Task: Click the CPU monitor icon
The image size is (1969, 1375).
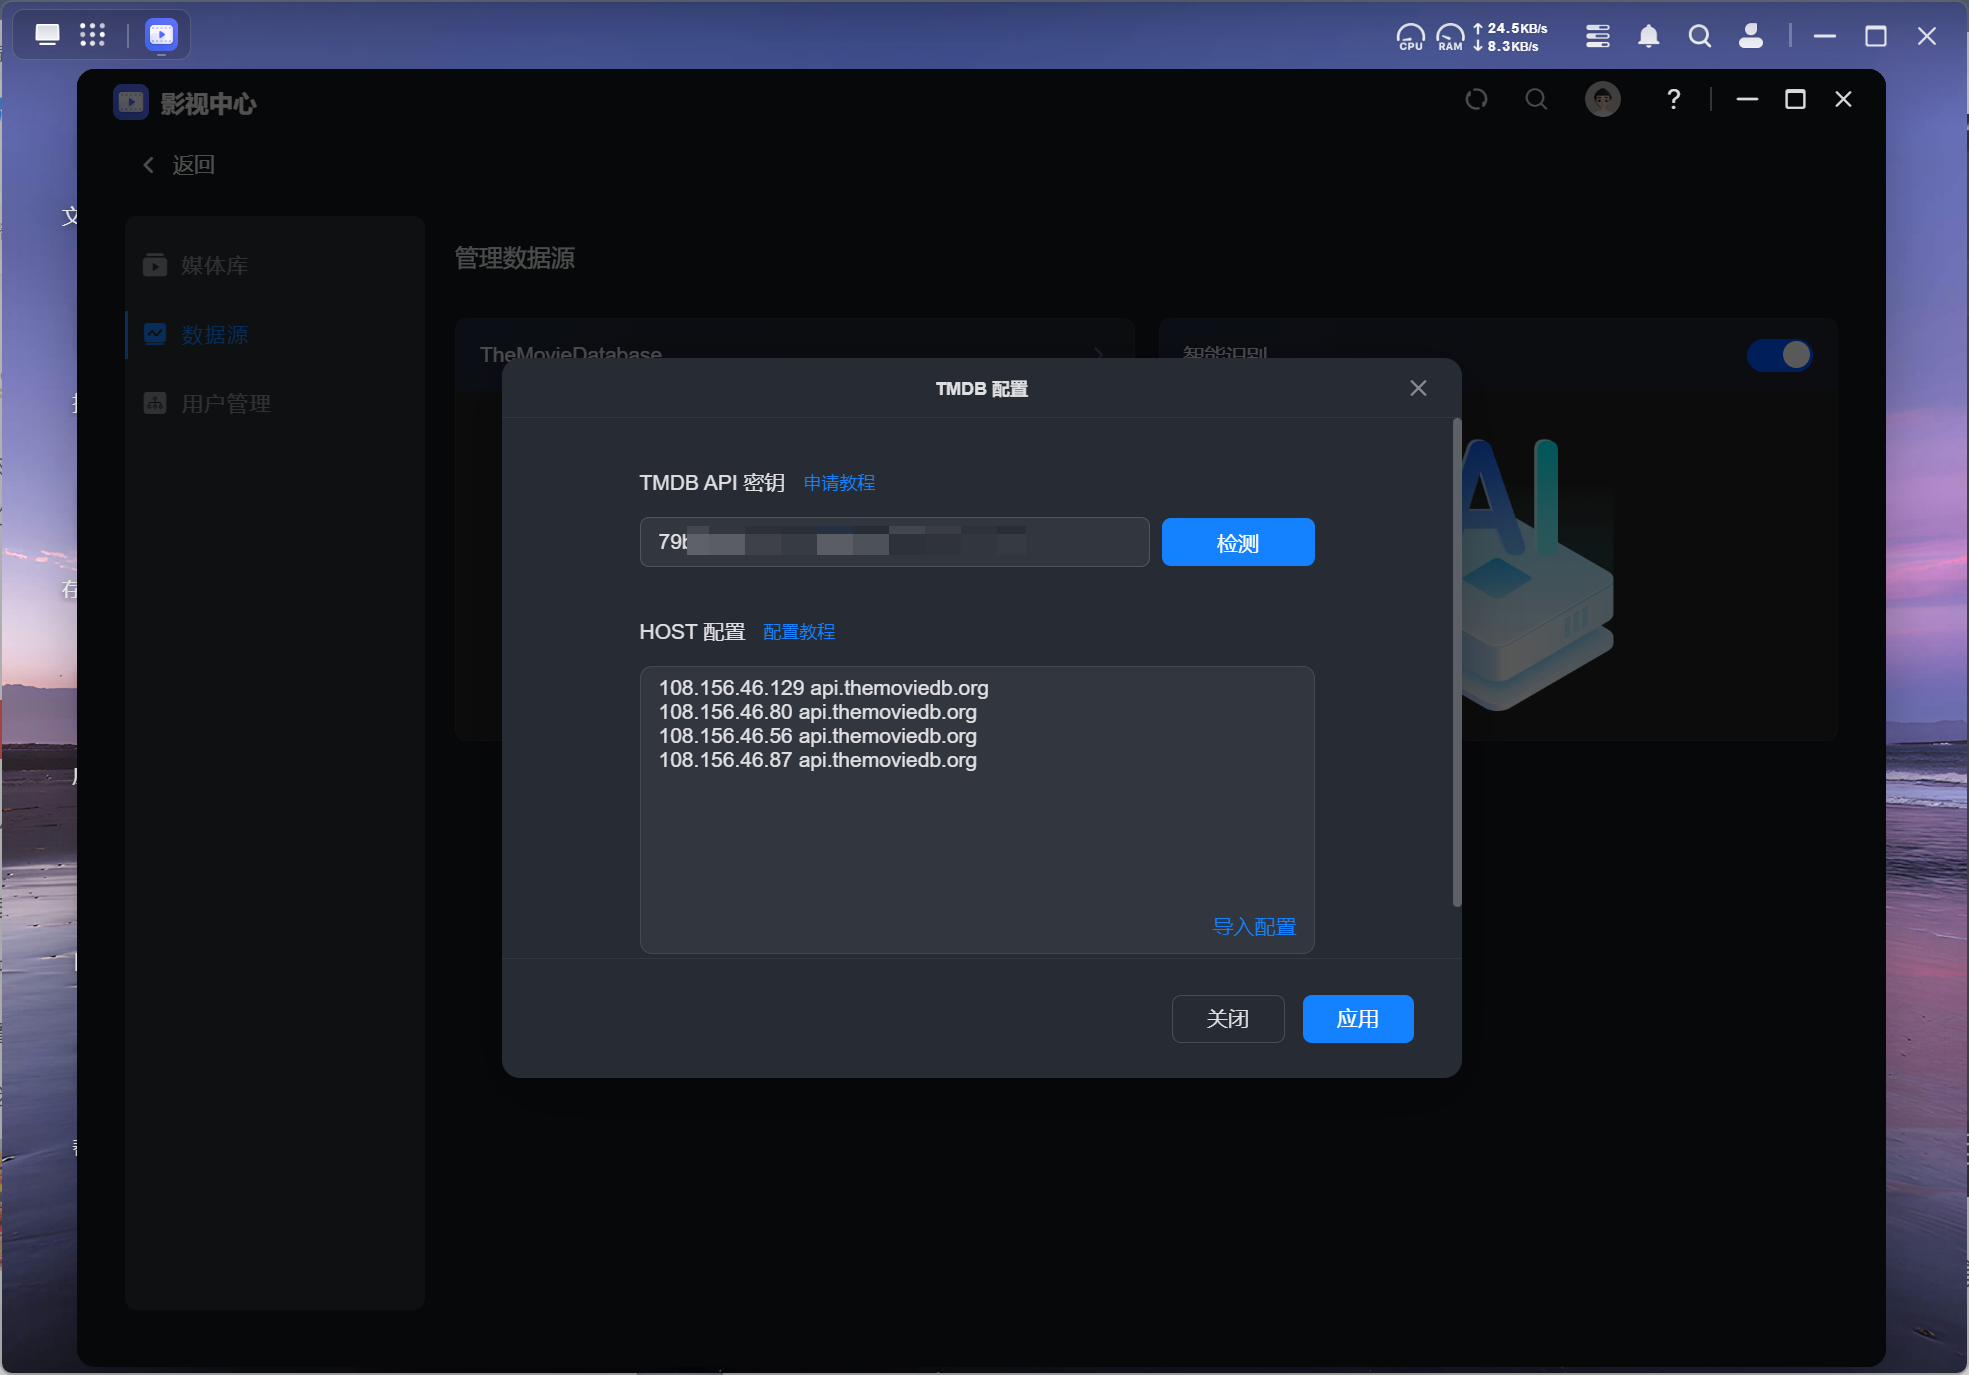Action: coord(1410,37)
